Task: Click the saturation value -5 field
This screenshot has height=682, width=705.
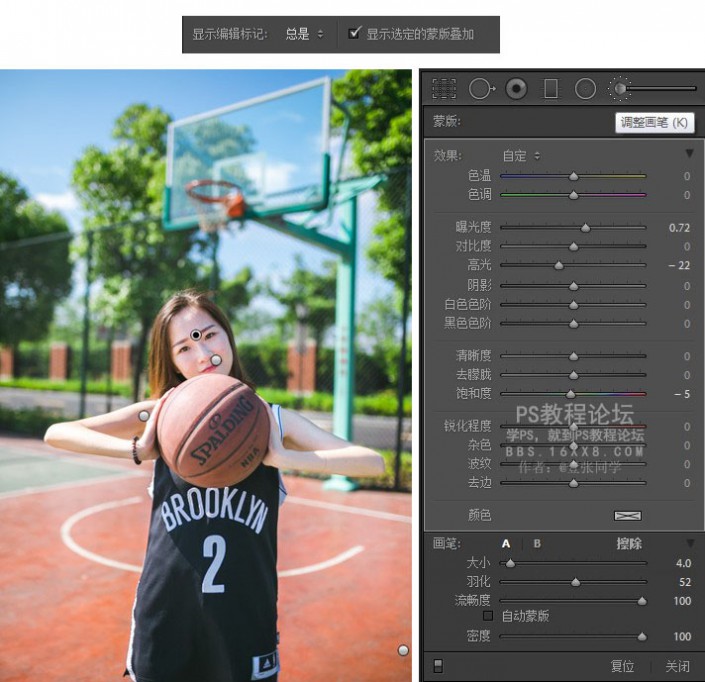Action: pyautogui.click(x=682, y=394)
